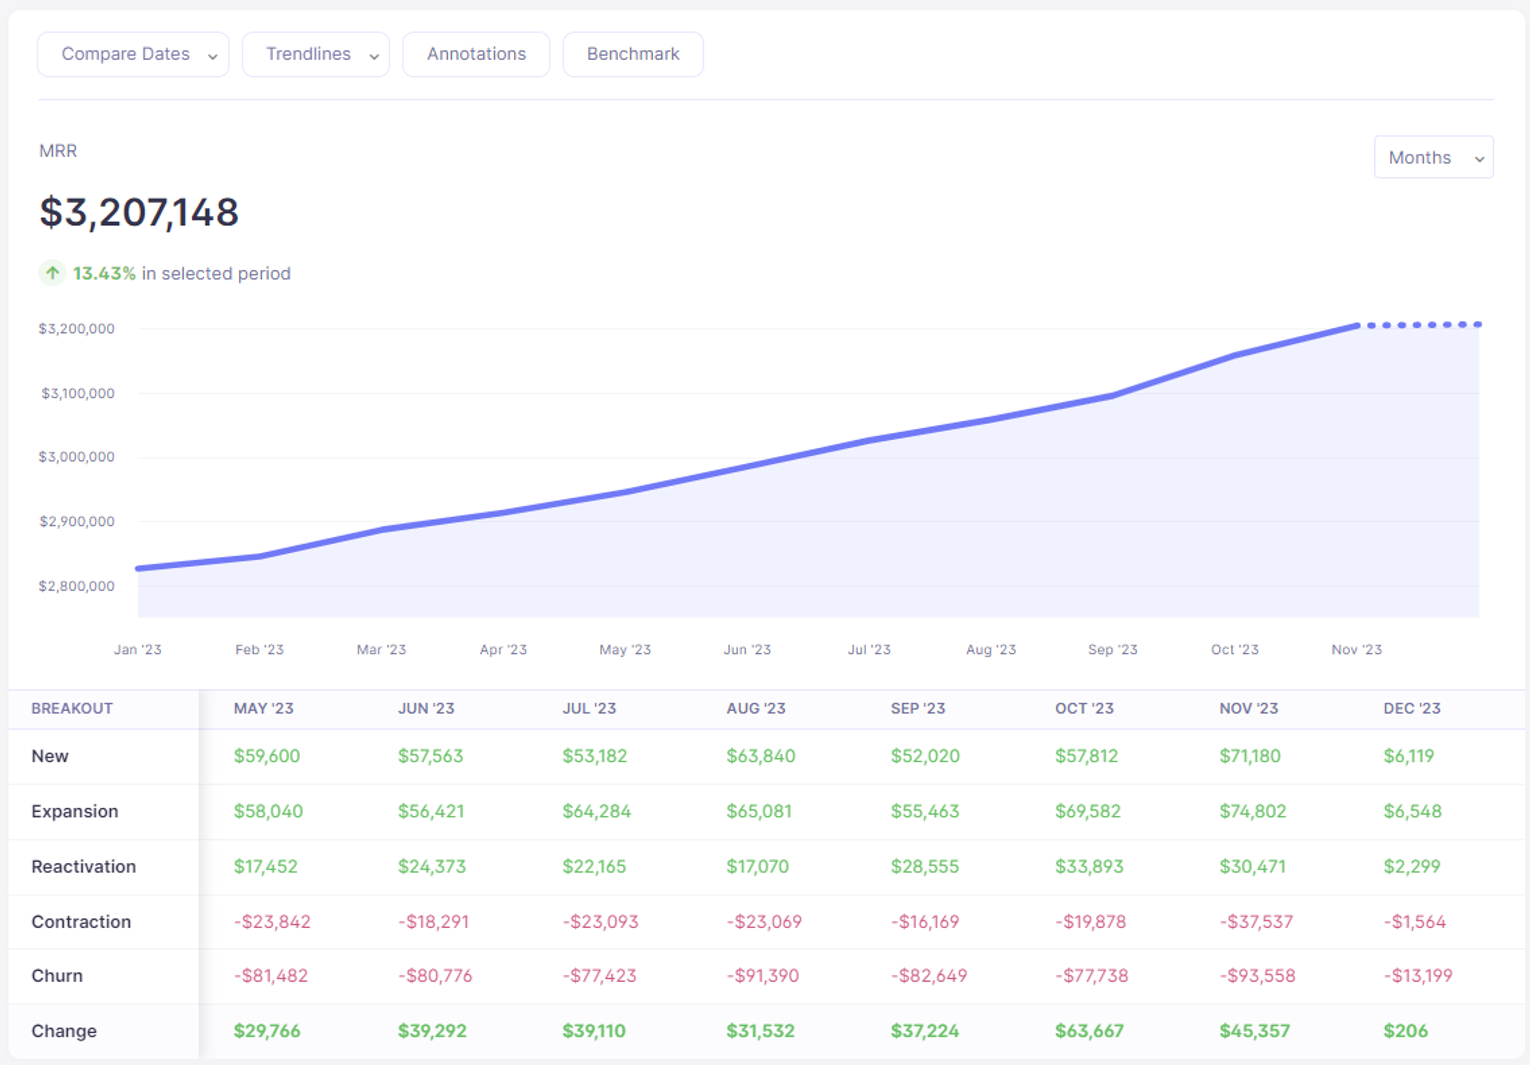Click the Jan '23 x-axis label
1530x1065 pixels.
tap(138, 649)
